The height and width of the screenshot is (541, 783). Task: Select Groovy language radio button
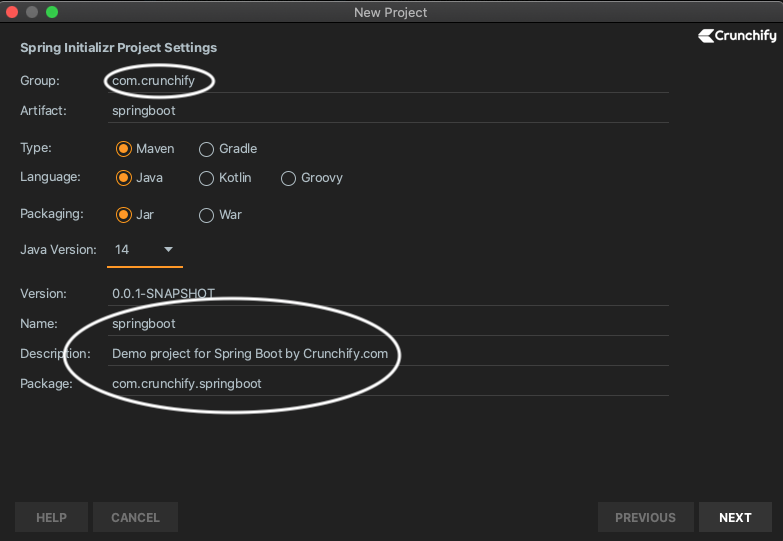pyautogui.click(x=288, y=178)
